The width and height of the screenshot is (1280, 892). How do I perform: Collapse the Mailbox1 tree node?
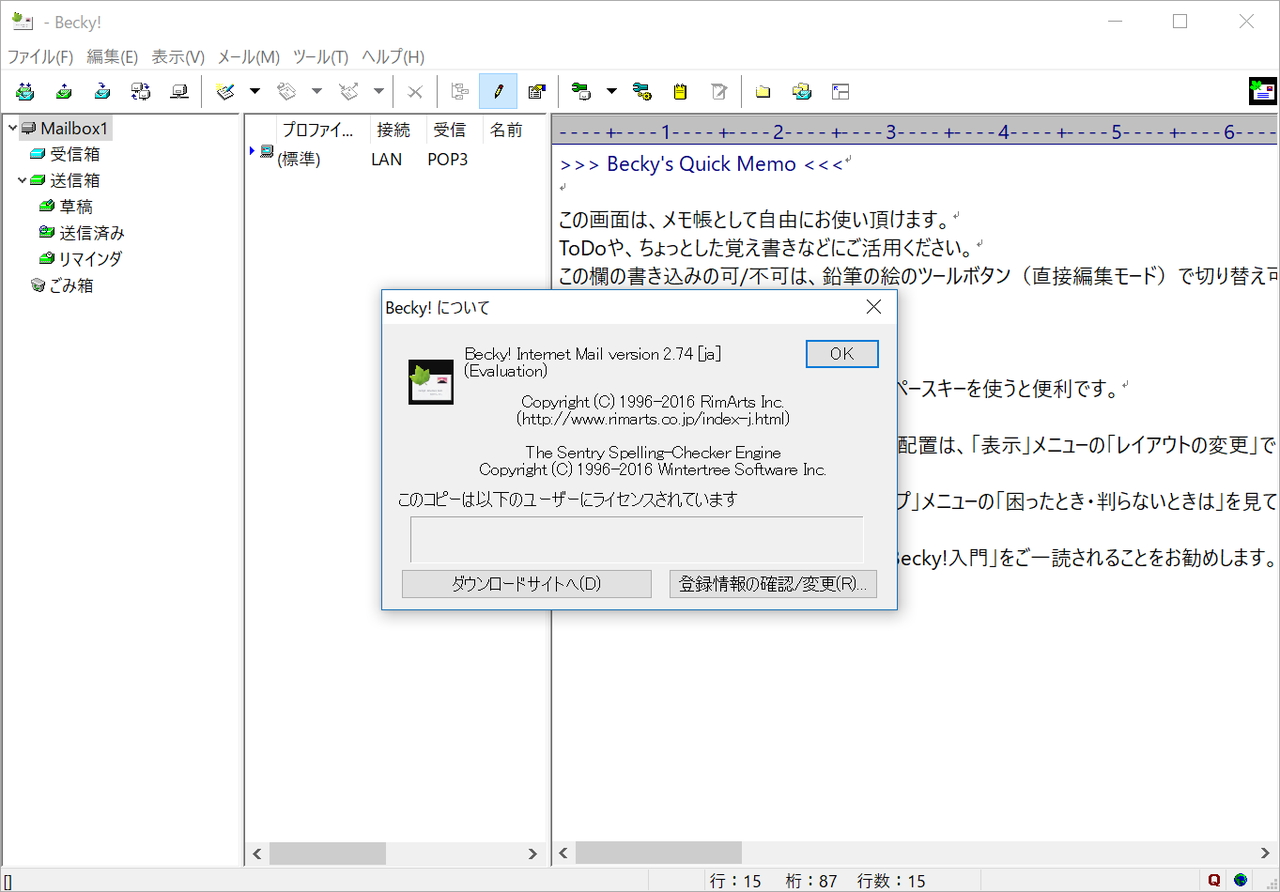click(12, 128)
